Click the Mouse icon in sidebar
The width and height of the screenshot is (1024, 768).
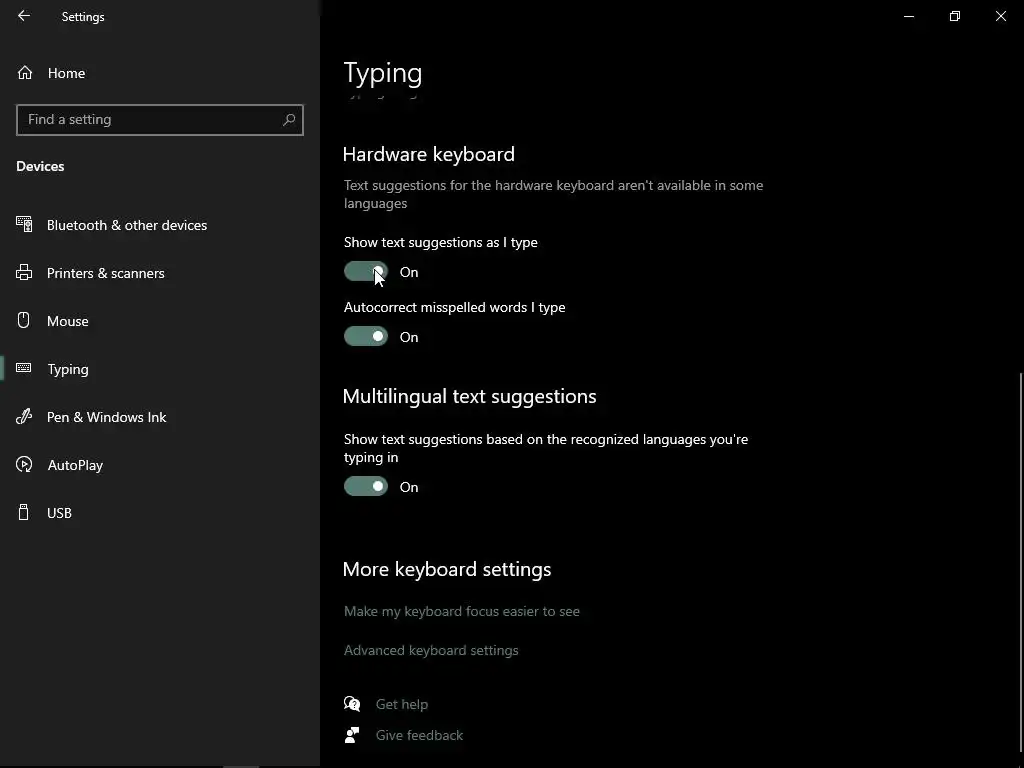[25, 321]
